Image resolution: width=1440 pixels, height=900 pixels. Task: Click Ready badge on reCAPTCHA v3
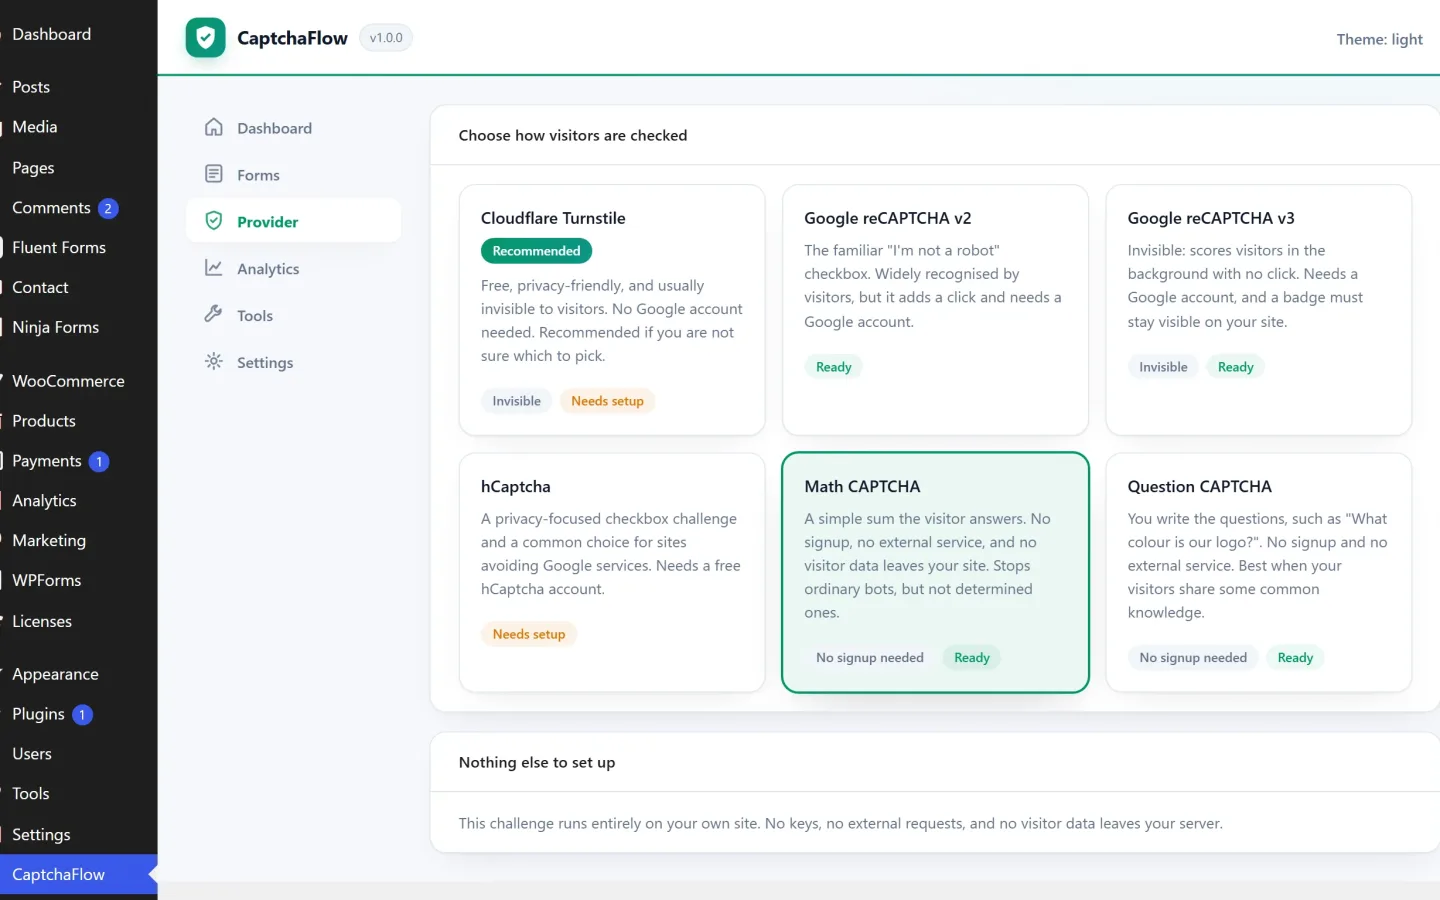[1235, 367]
